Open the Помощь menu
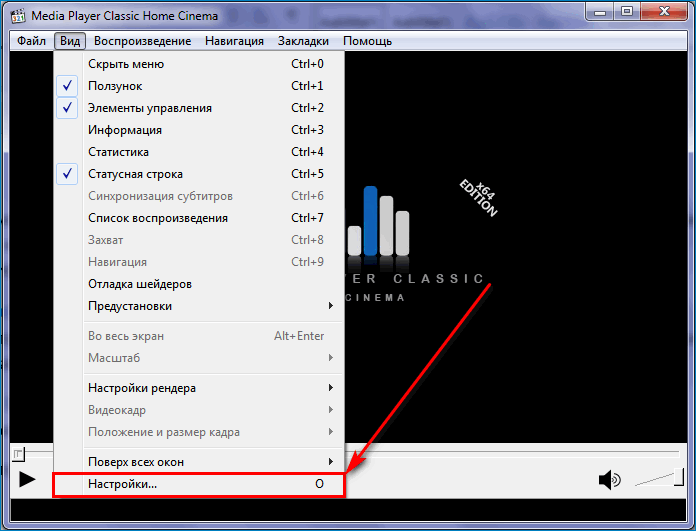This screenshot has width=696, height=531. click(x=367, y=41)
